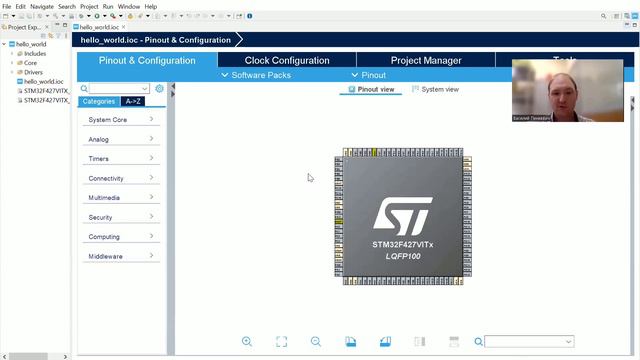This screenshot has height=360, width=640.
Task: Click the magnifier beside the category search
Action: (x=84, y=88)
